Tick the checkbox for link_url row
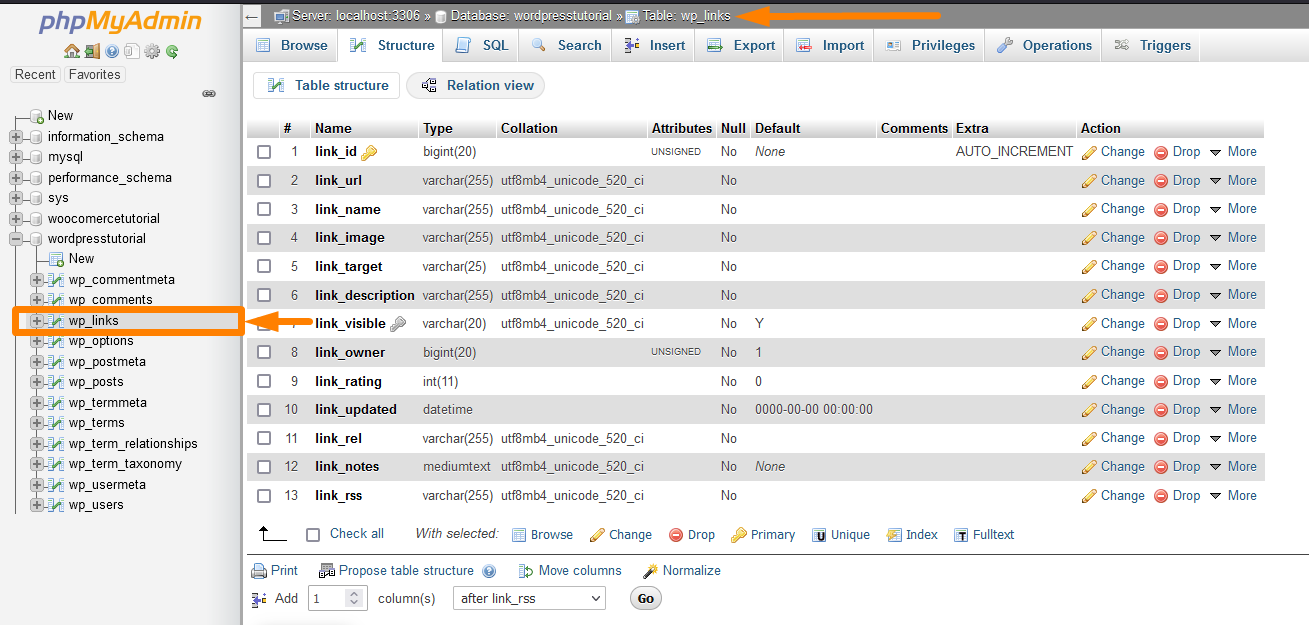This screenshot has width=1309, height=625. point(264,181)
